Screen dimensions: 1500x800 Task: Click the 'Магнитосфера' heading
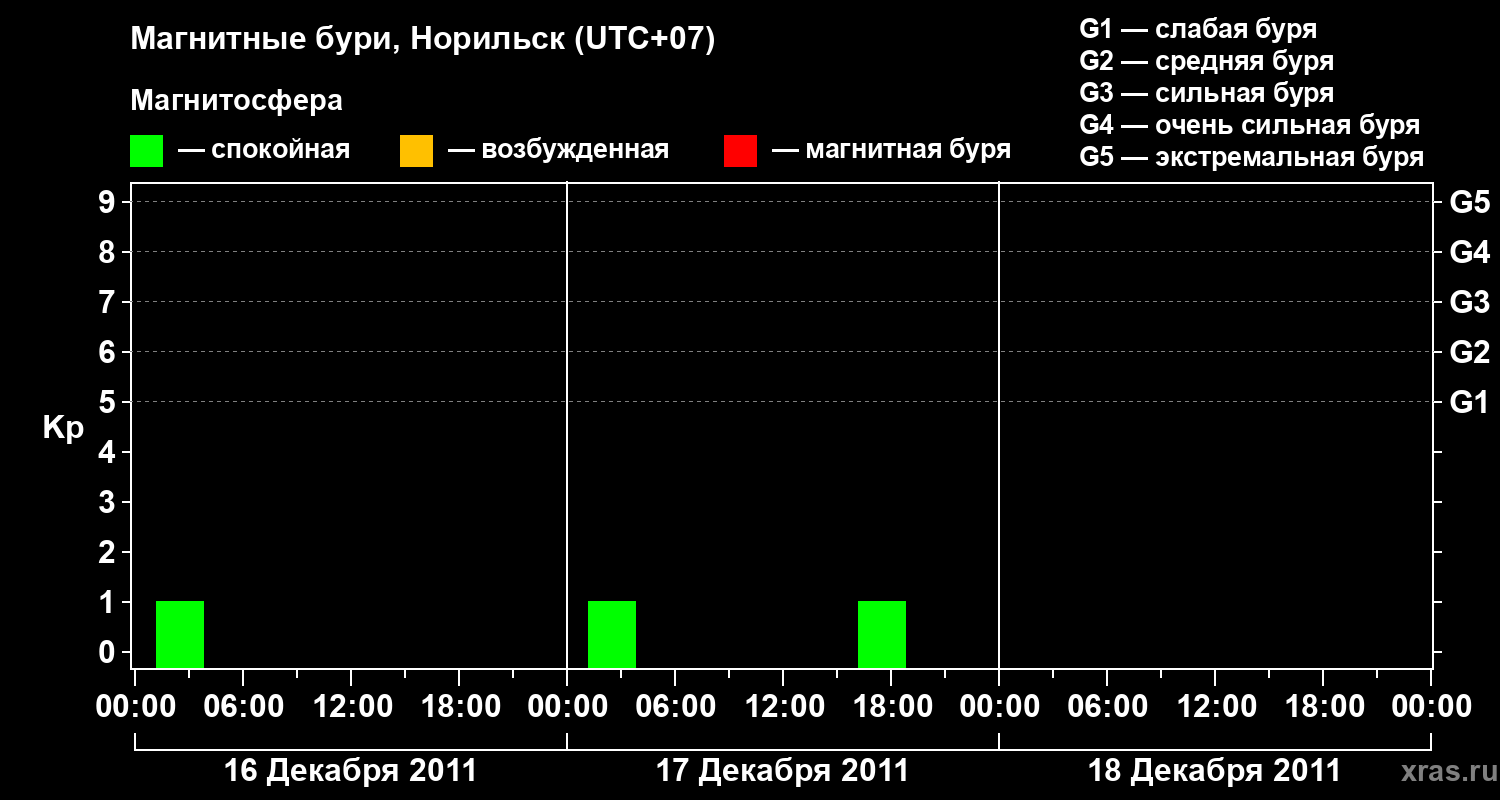pyautogui.click(x=236, y=101)
